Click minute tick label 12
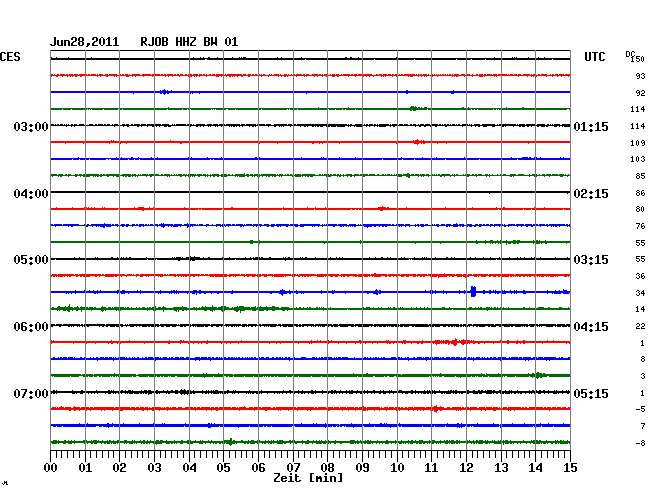This screenshot has width=650, height=494. (466, 468)
